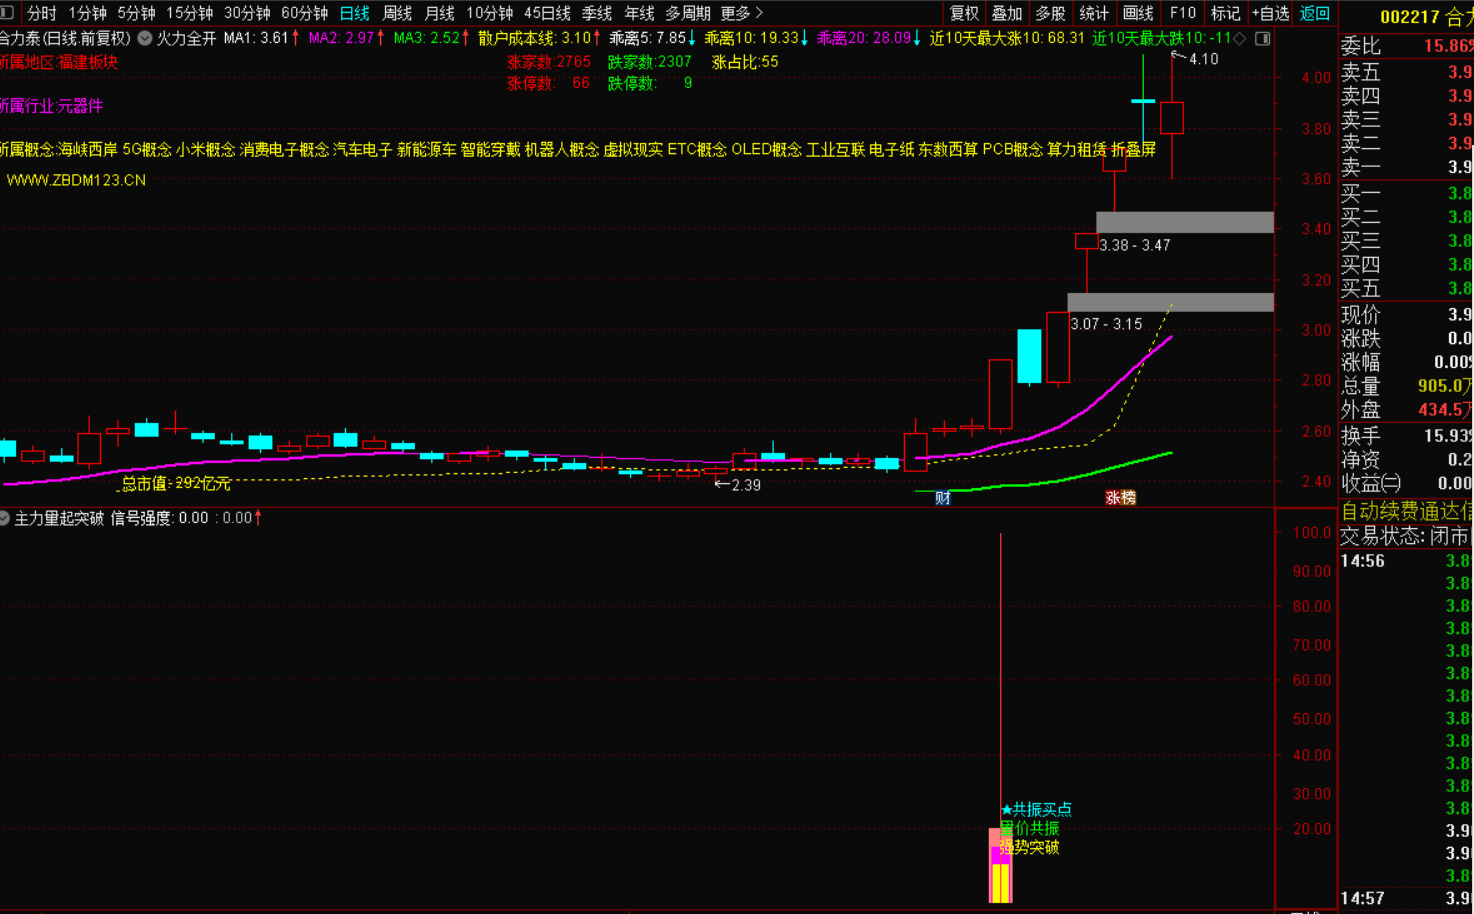The image size is (1474, 914).
Task: Click 返回 to go back
Action: [x=1314, y=13]
